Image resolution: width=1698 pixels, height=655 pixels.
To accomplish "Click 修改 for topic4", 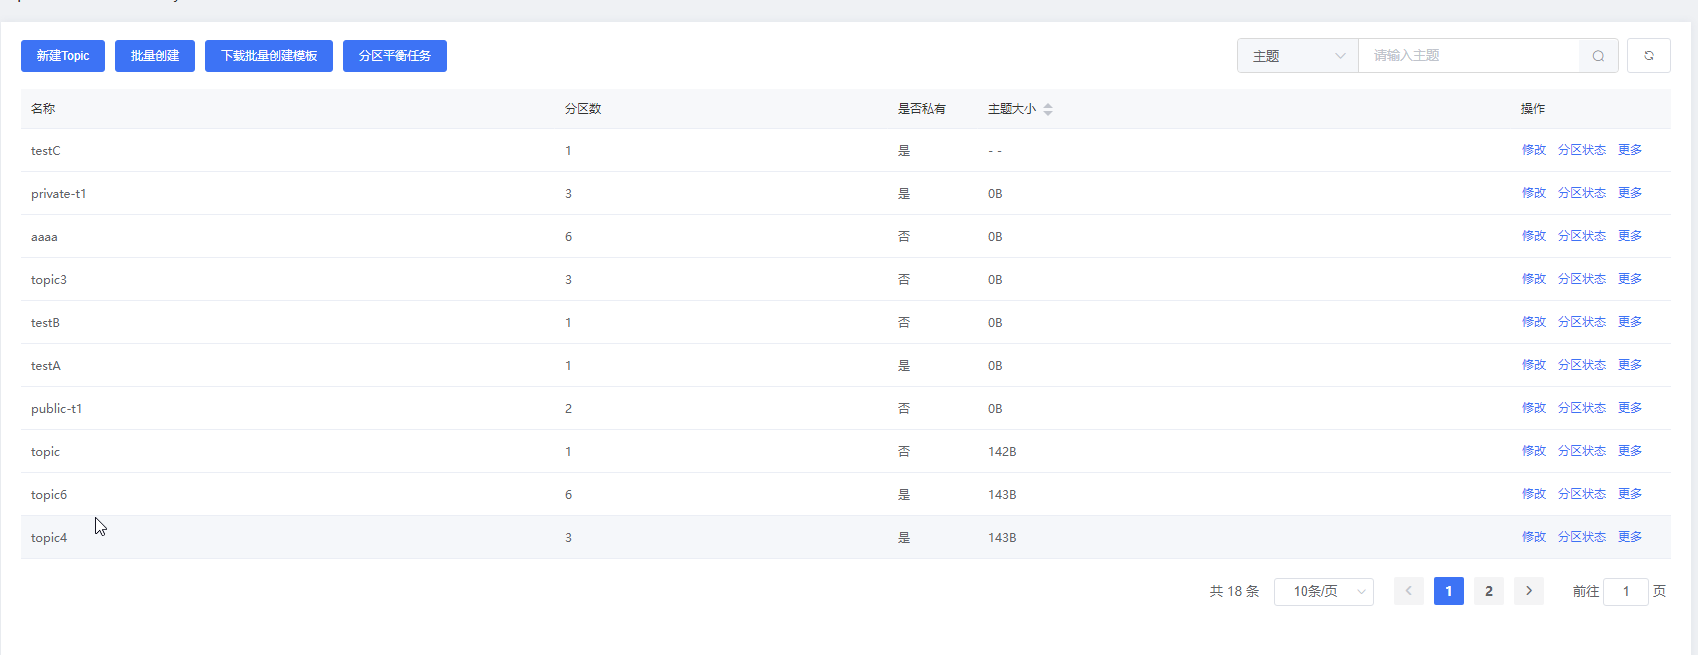I will (x=1534, y=537).
